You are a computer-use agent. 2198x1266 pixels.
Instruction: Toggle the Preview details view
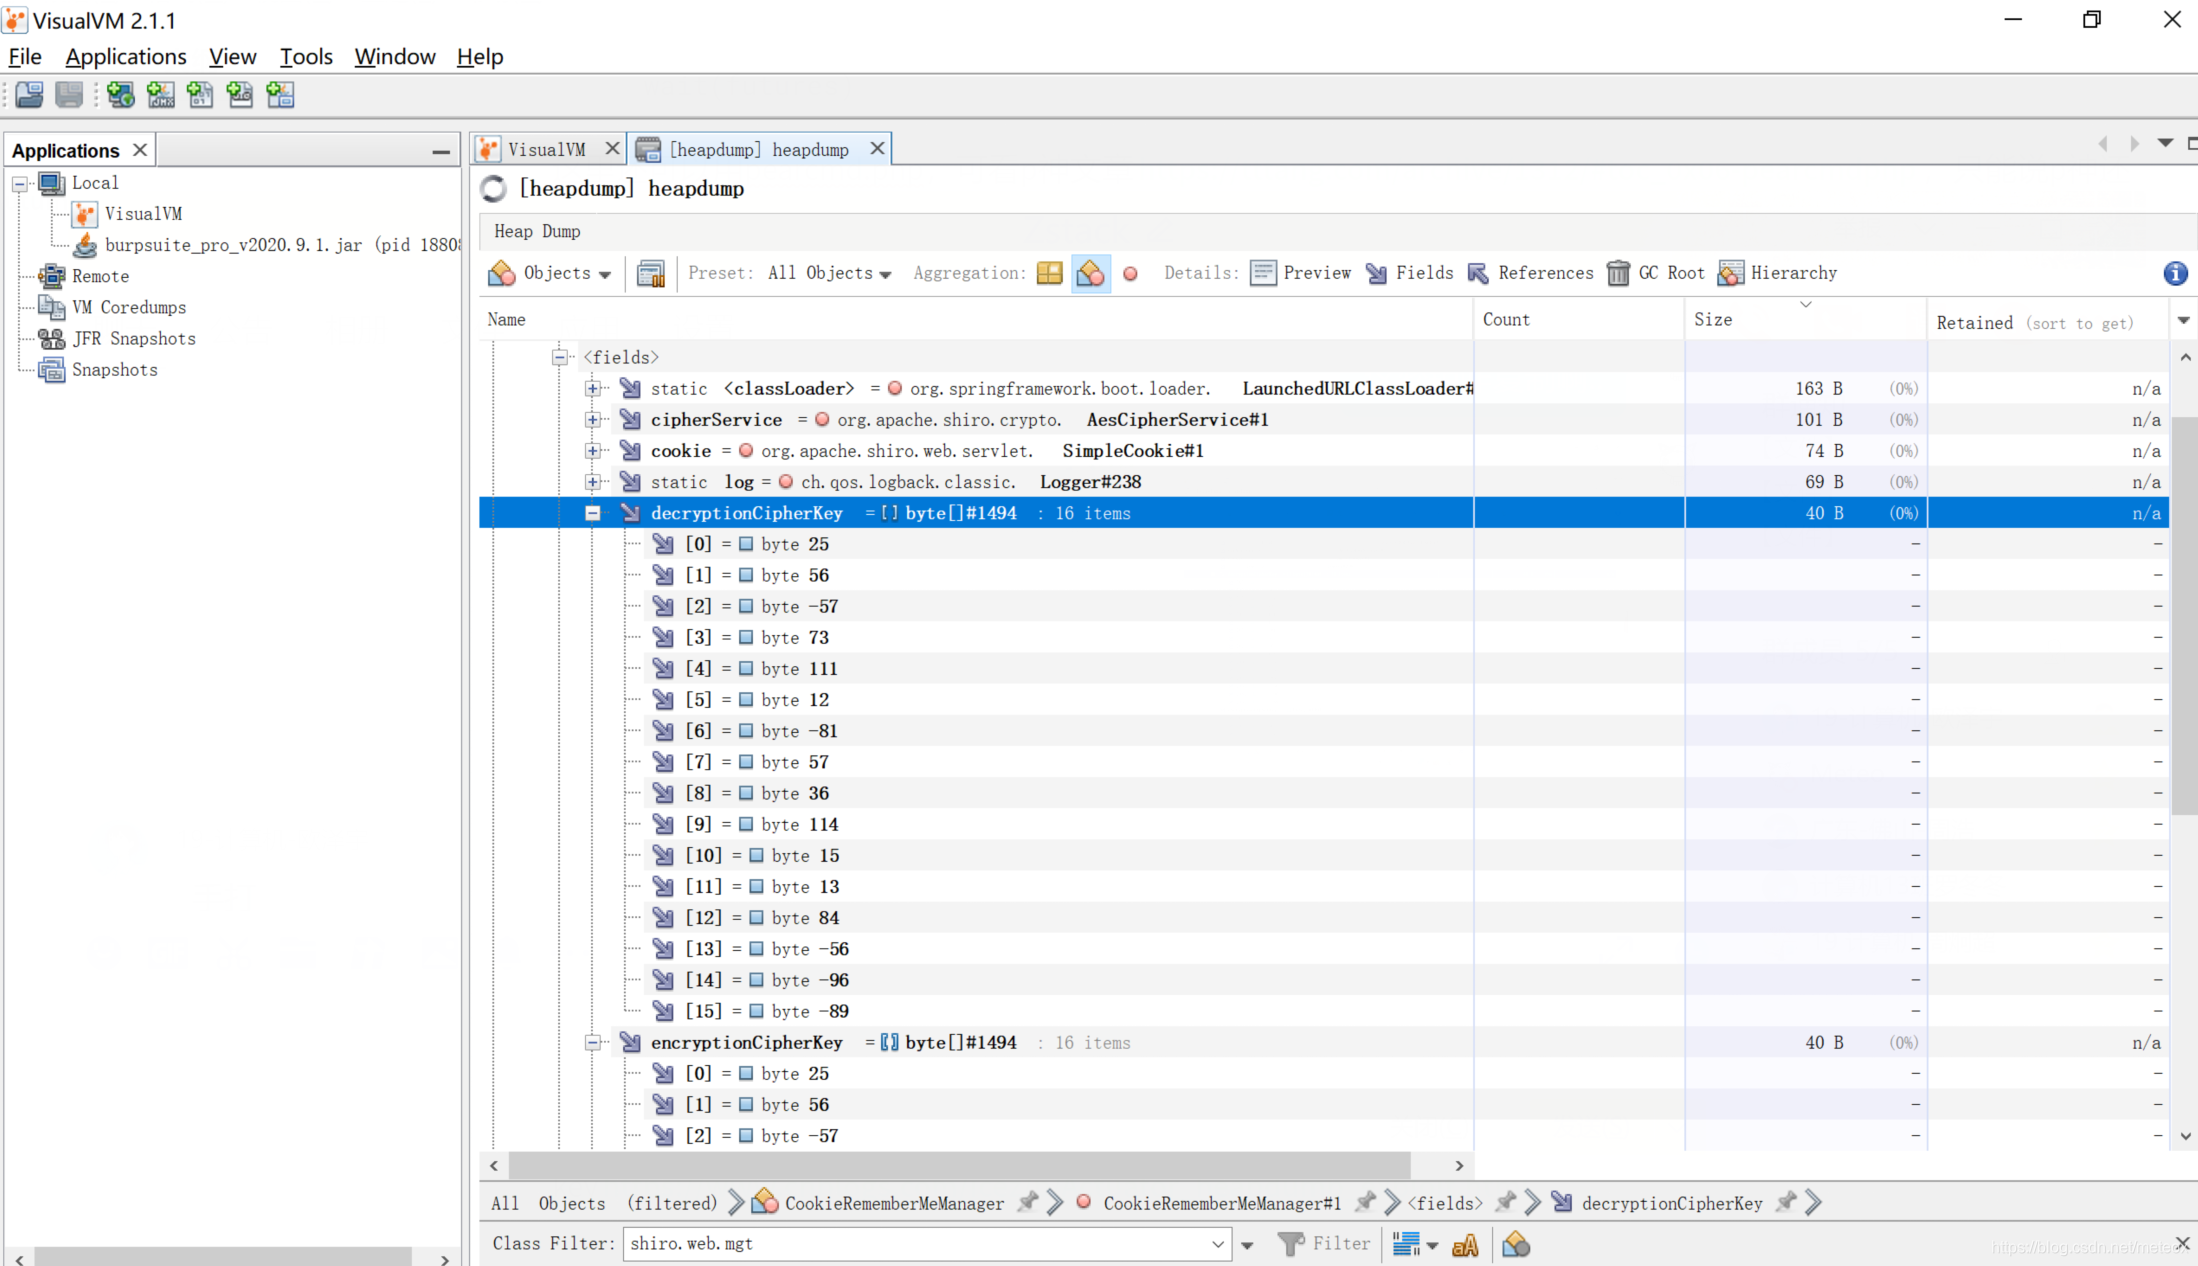[x=1300, y=273]
